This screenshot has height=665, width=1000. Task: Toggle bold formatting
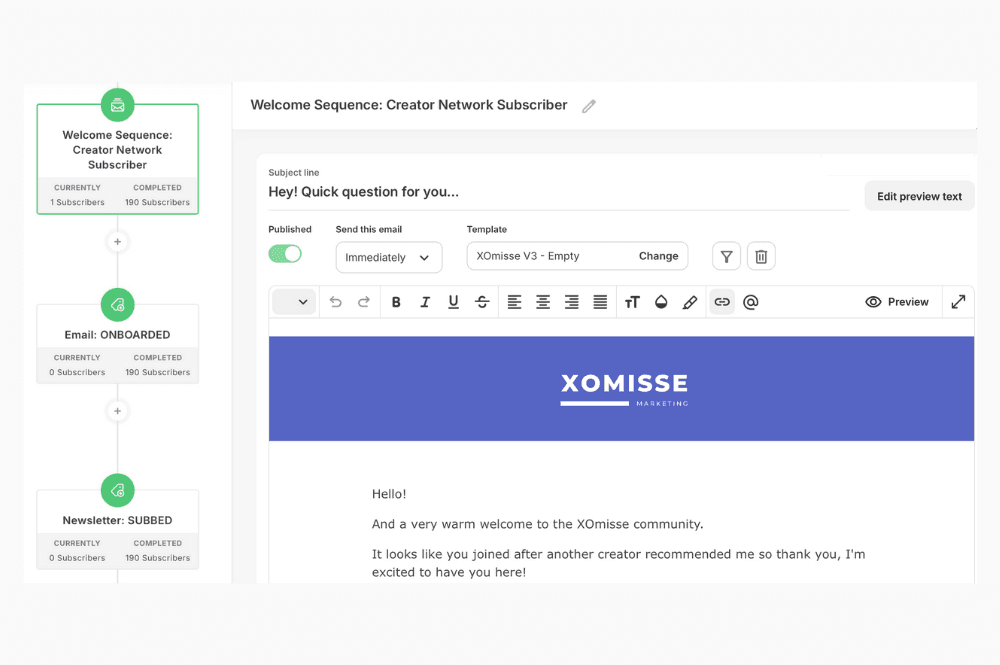[x=395, y=301]
